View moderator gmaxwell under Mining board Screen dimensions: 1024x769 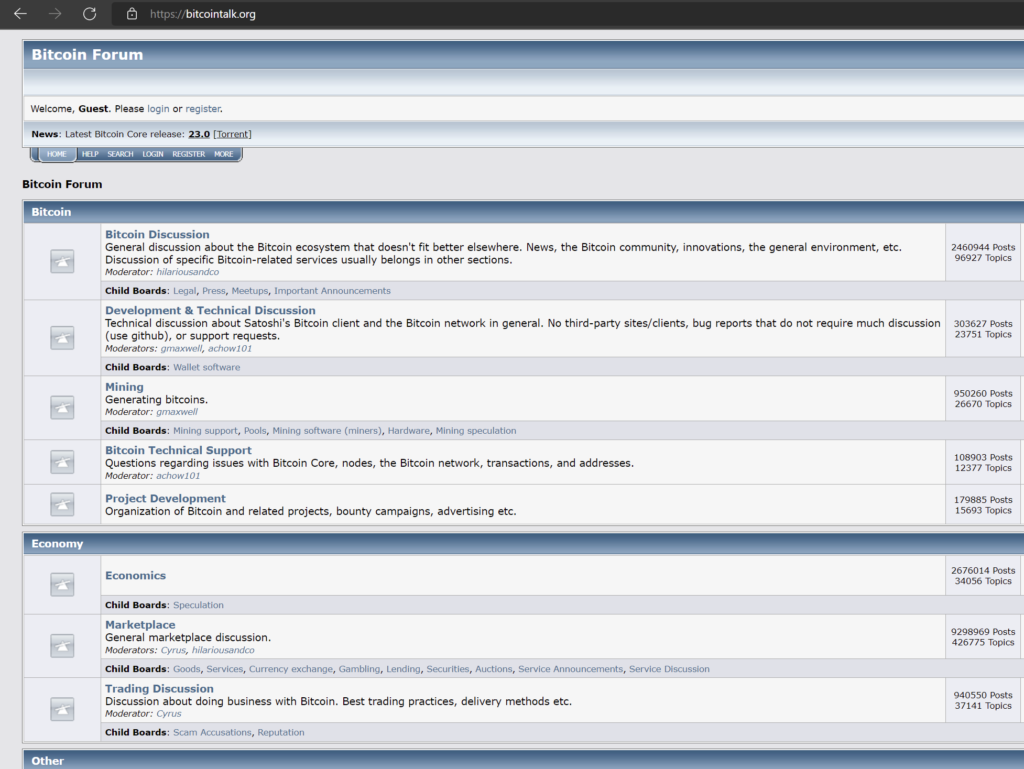pyautogui.click(x=177, y=412)
